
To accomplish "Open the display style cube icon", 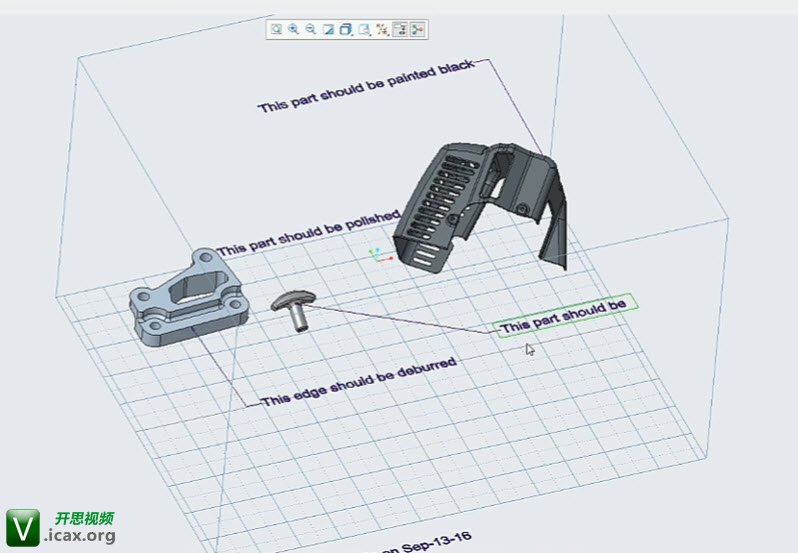I will click(x=346, y=30).
